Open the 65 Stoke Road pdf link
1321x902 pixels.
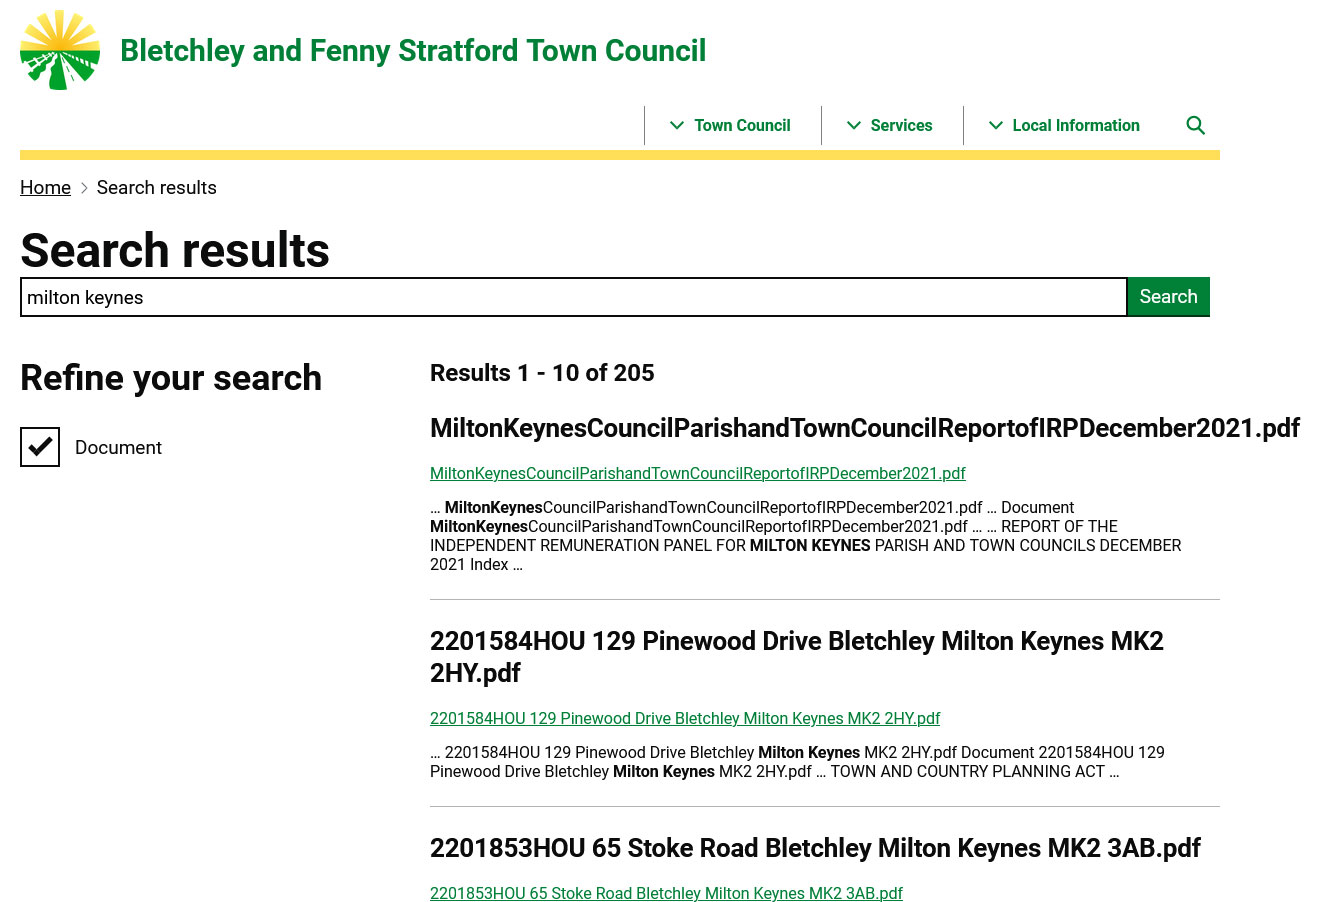666,893
